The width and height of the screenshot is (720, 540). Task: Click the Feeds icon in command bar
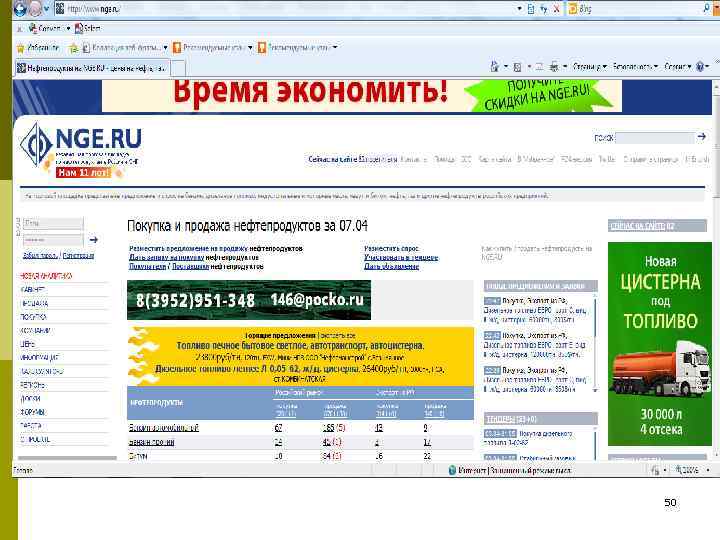tap(518, 67)
